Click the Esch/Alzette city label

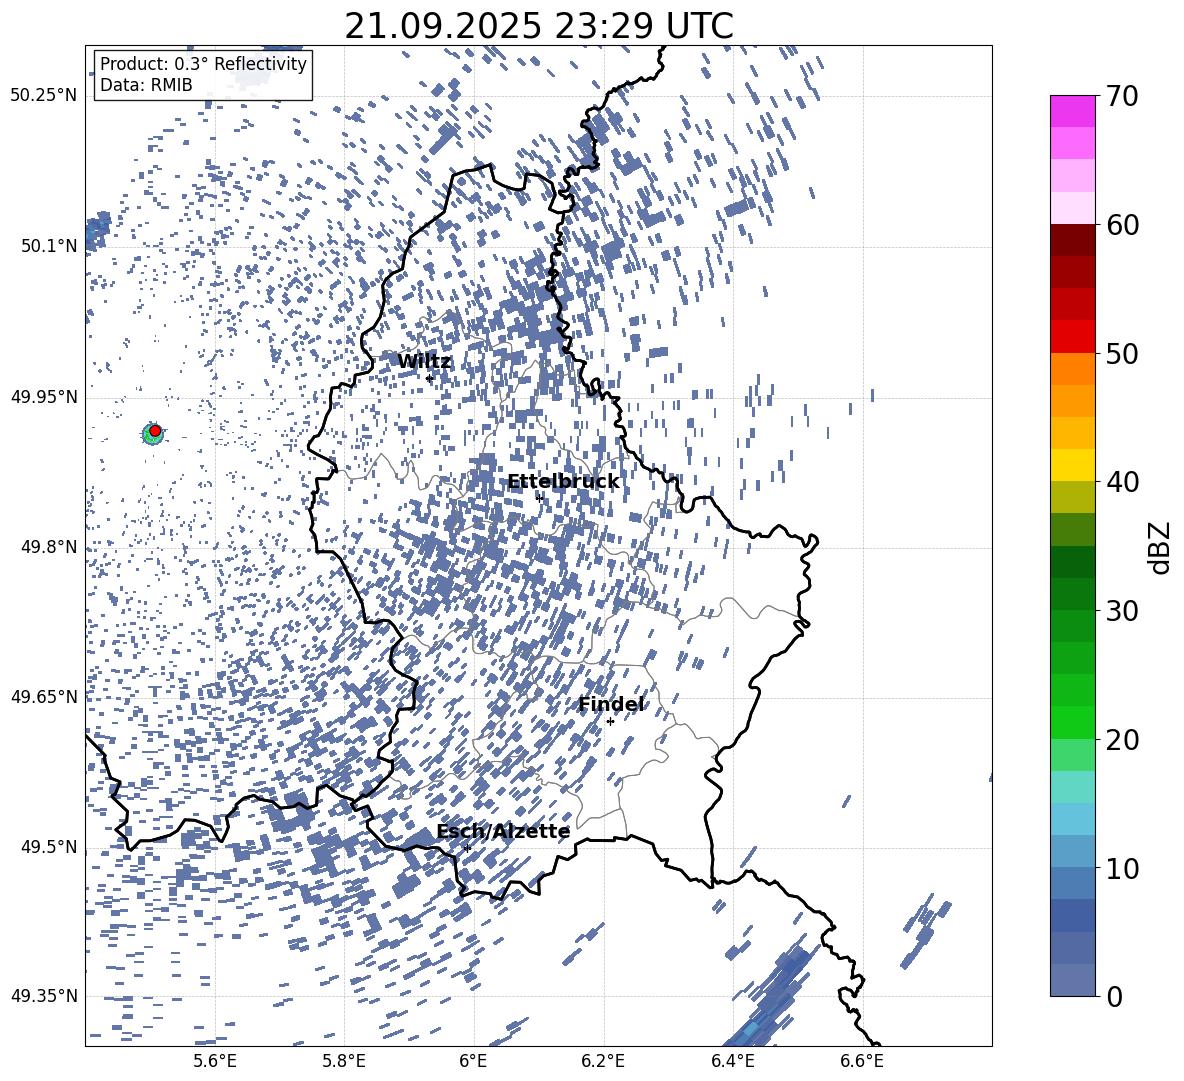(503, 832)
